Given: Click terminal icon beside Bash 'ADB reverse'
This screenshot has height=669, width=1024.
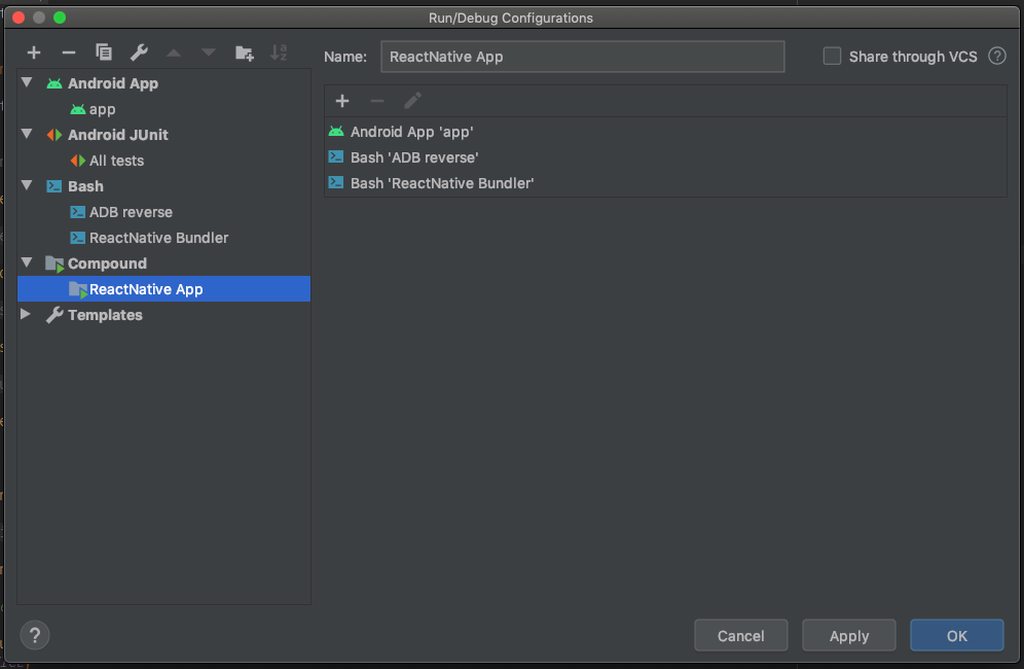Looking at the screenshot, I should (x=336, y=157).
